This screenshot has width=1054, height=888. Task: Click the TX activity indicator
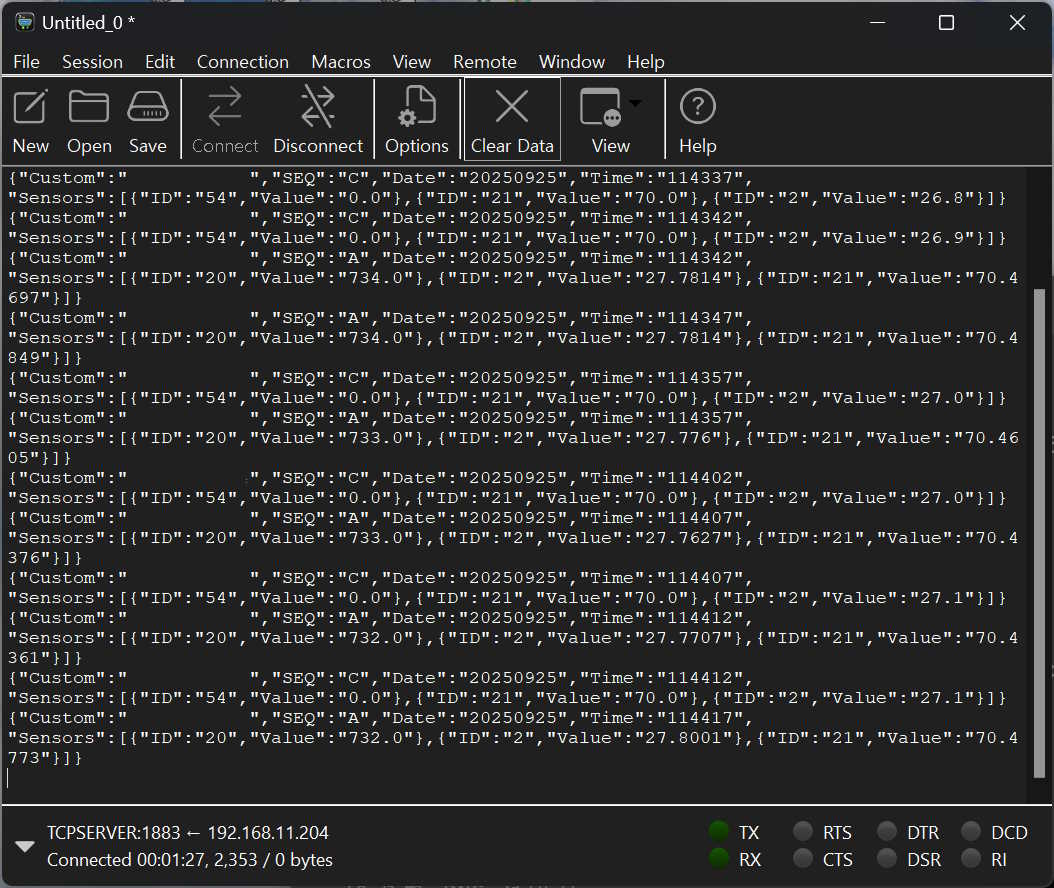(x=719, y=832)
